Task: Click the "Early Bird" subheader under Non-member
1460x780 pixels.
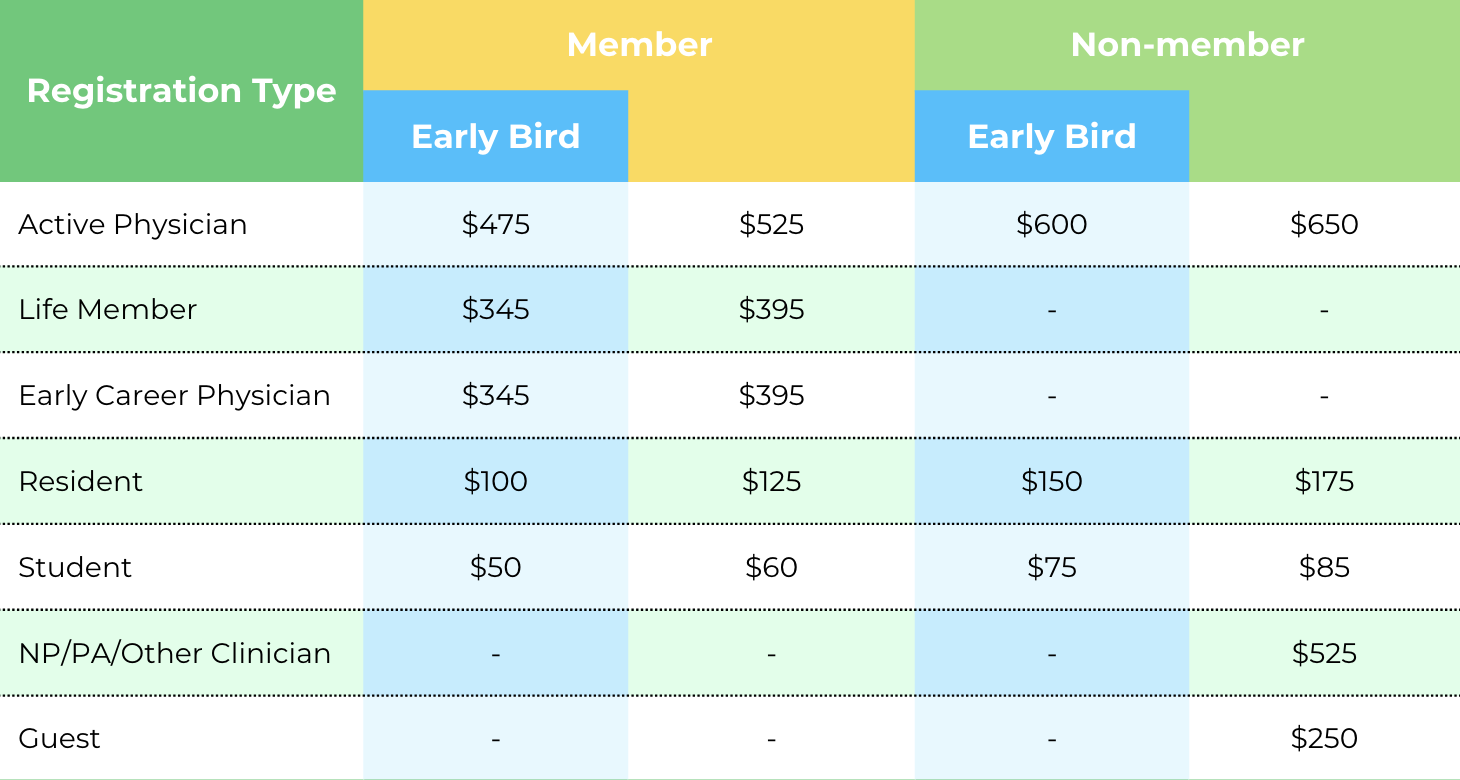Action: click(x=1051, y=136)
